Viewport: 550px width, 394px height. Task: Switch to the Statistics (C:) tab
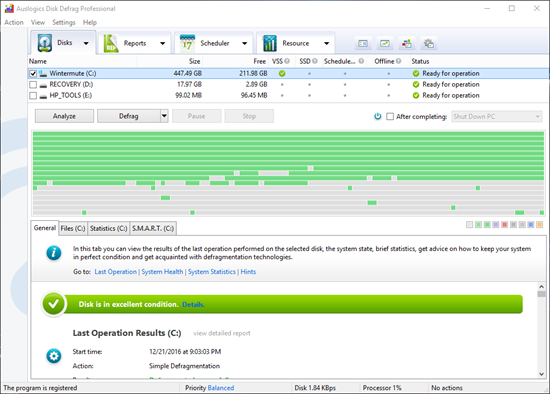108,228
